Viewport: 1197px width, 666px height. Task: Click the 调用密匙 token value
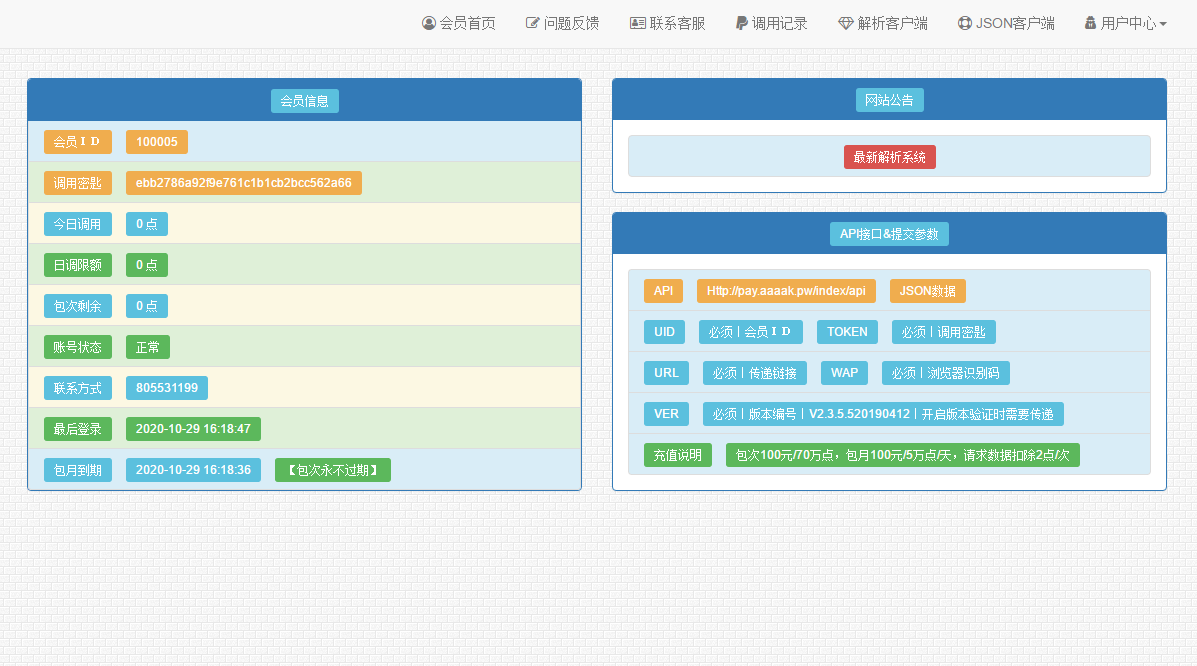244,183
